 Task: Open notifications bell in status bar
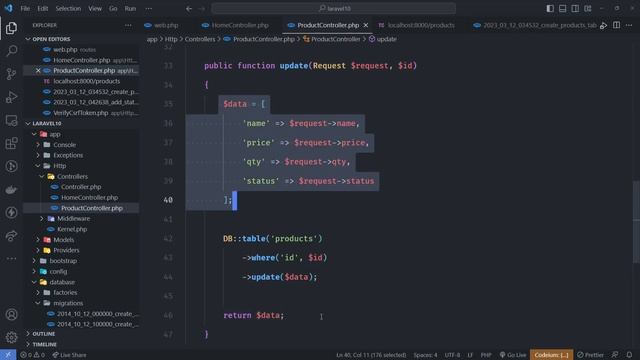pyautogui.click(x=629, y=355)
